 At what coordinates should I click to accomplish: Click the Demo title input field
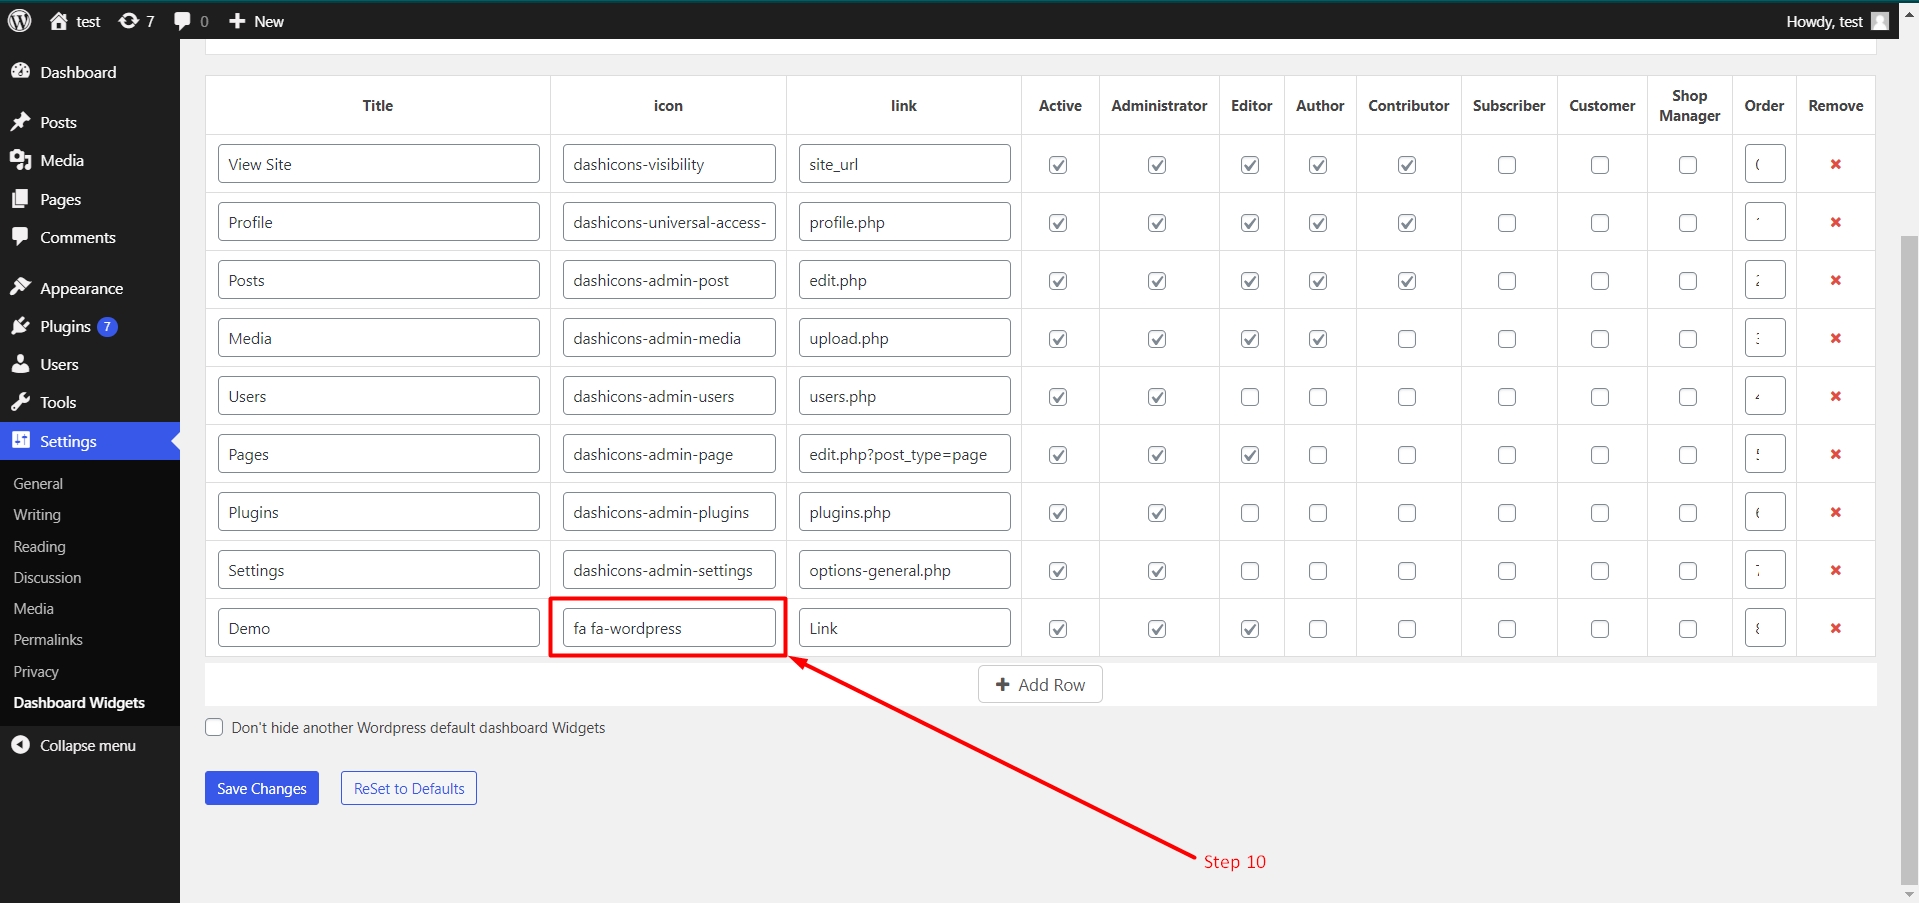pos(379,628)
